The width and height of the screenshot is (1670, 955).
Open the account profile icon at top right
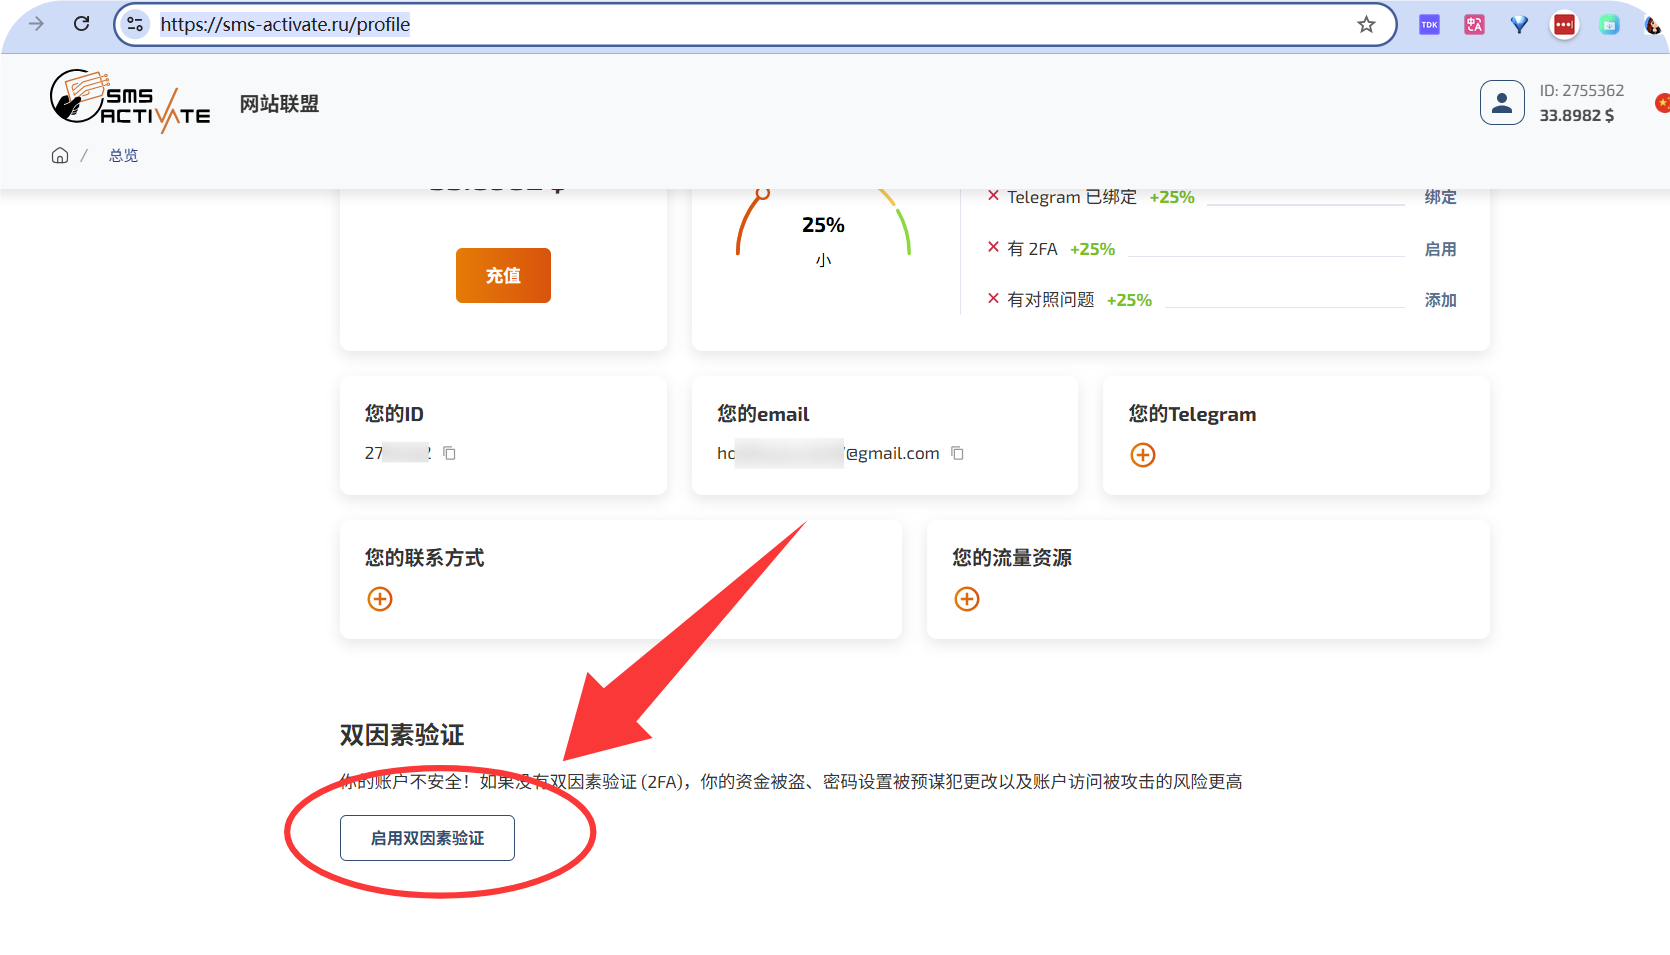[x=1502, y=102]
